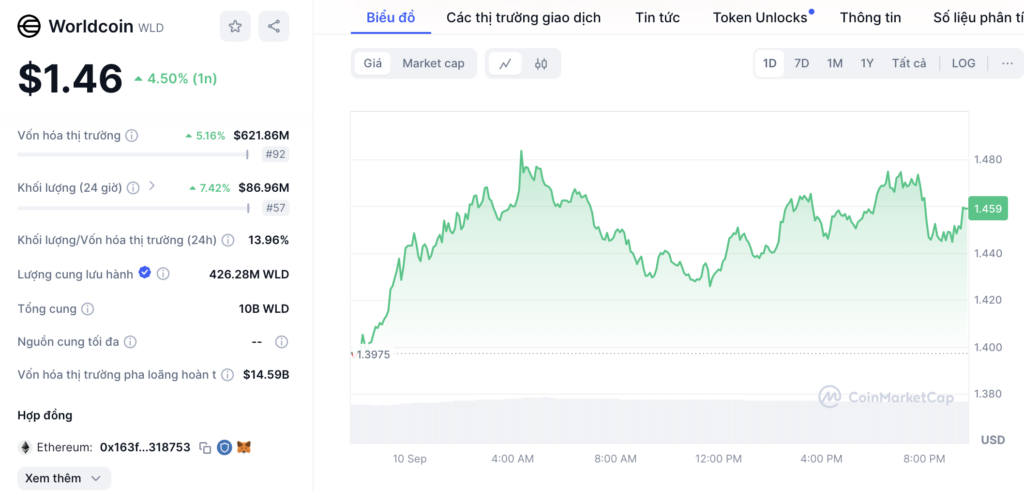Toggle LOG scale on chart

point(963,63)
